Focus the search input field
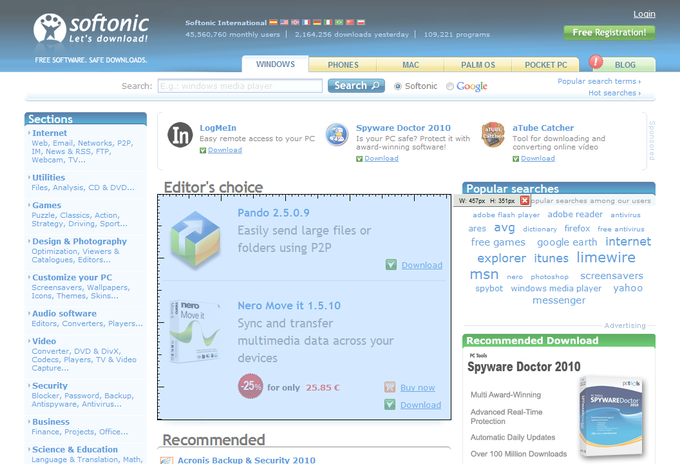 click(x=240, y=86)
